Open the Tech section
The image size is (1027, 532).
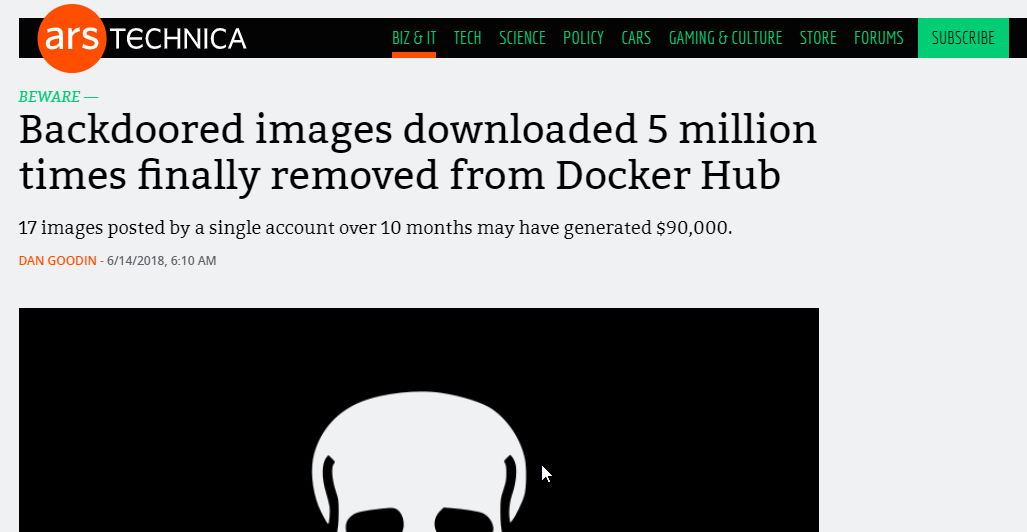coord(468,38)
